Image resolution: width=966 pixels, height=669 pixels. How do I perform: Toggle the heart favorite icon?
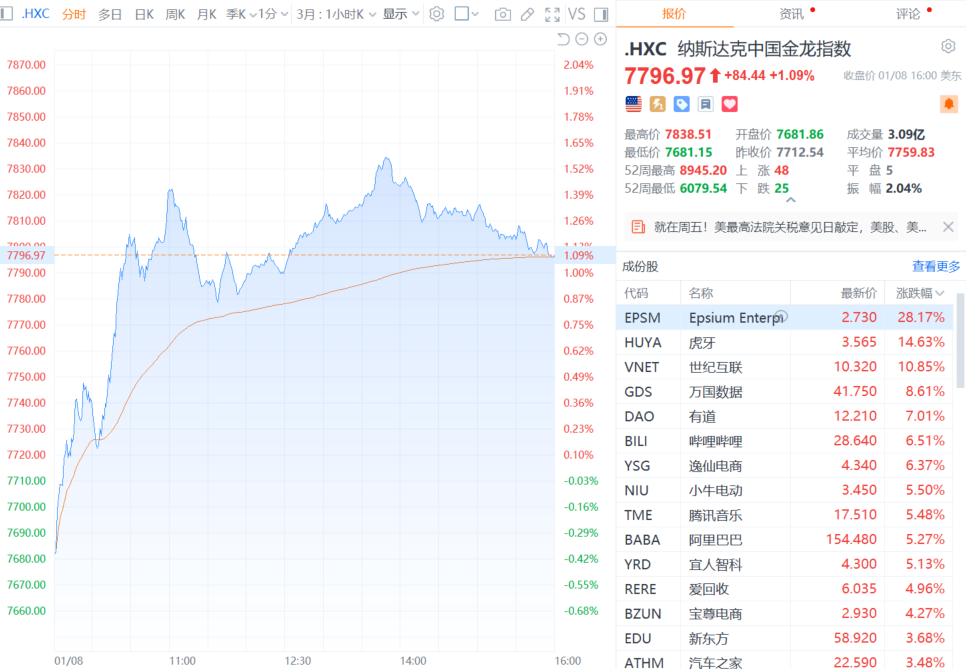[729, 104]
